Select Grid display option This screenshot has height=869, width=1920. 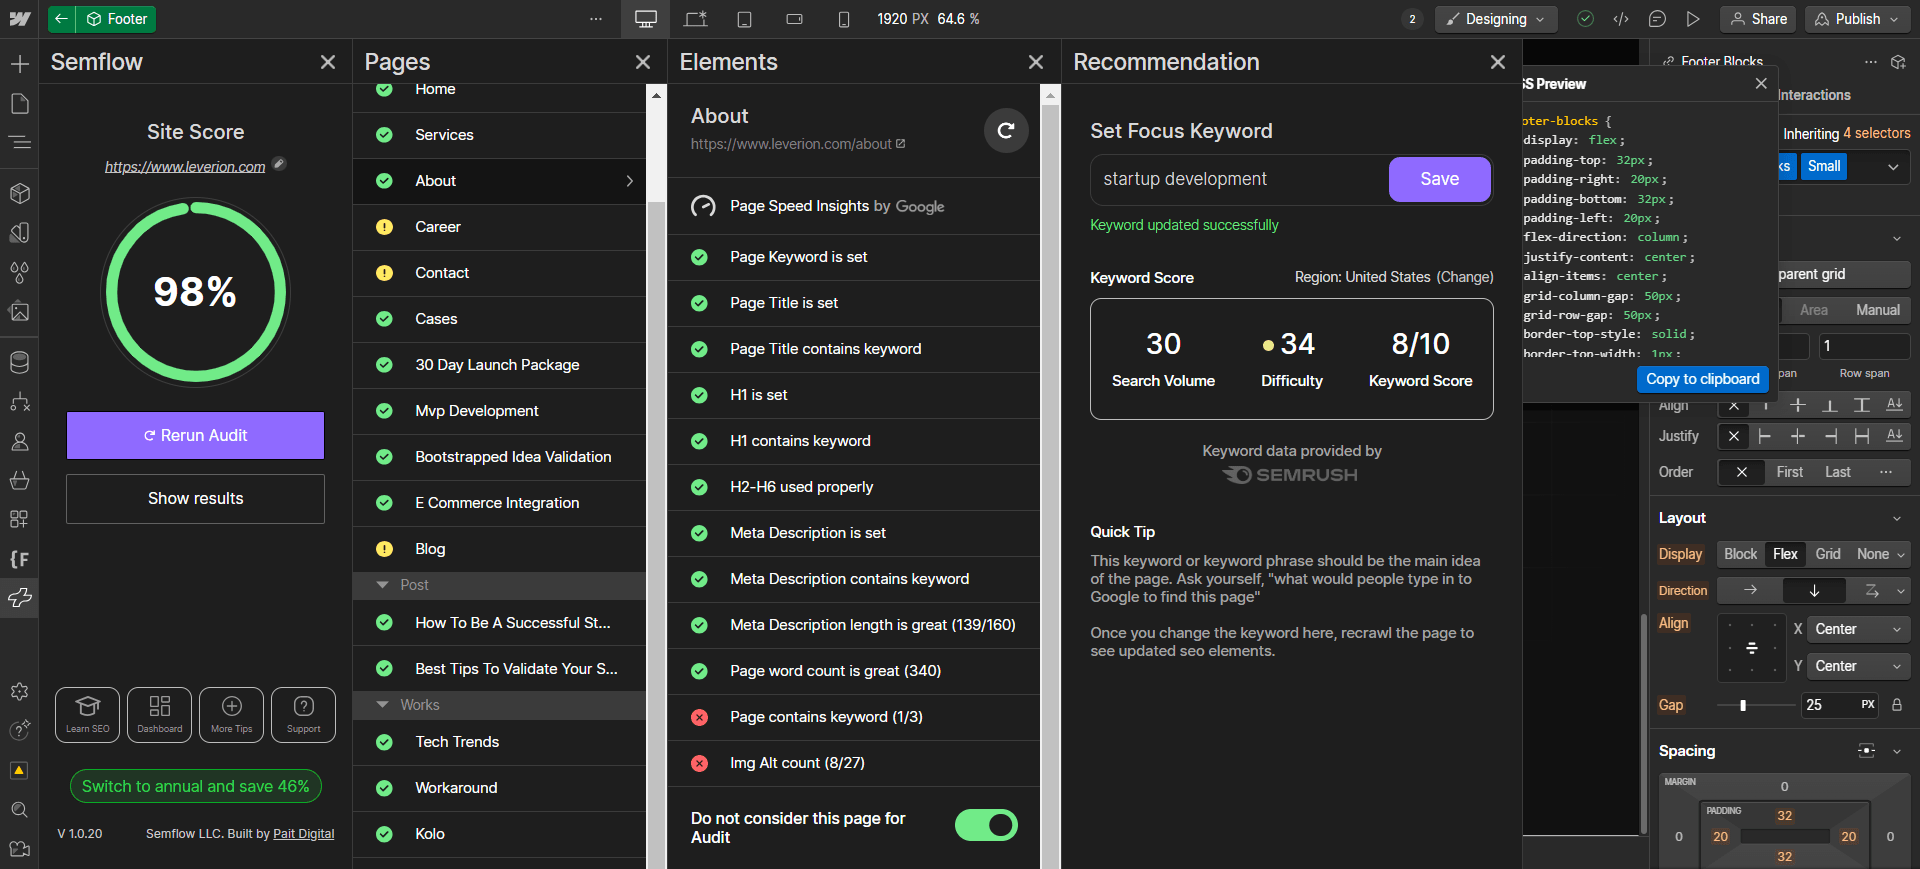(x=1828, y=554)
